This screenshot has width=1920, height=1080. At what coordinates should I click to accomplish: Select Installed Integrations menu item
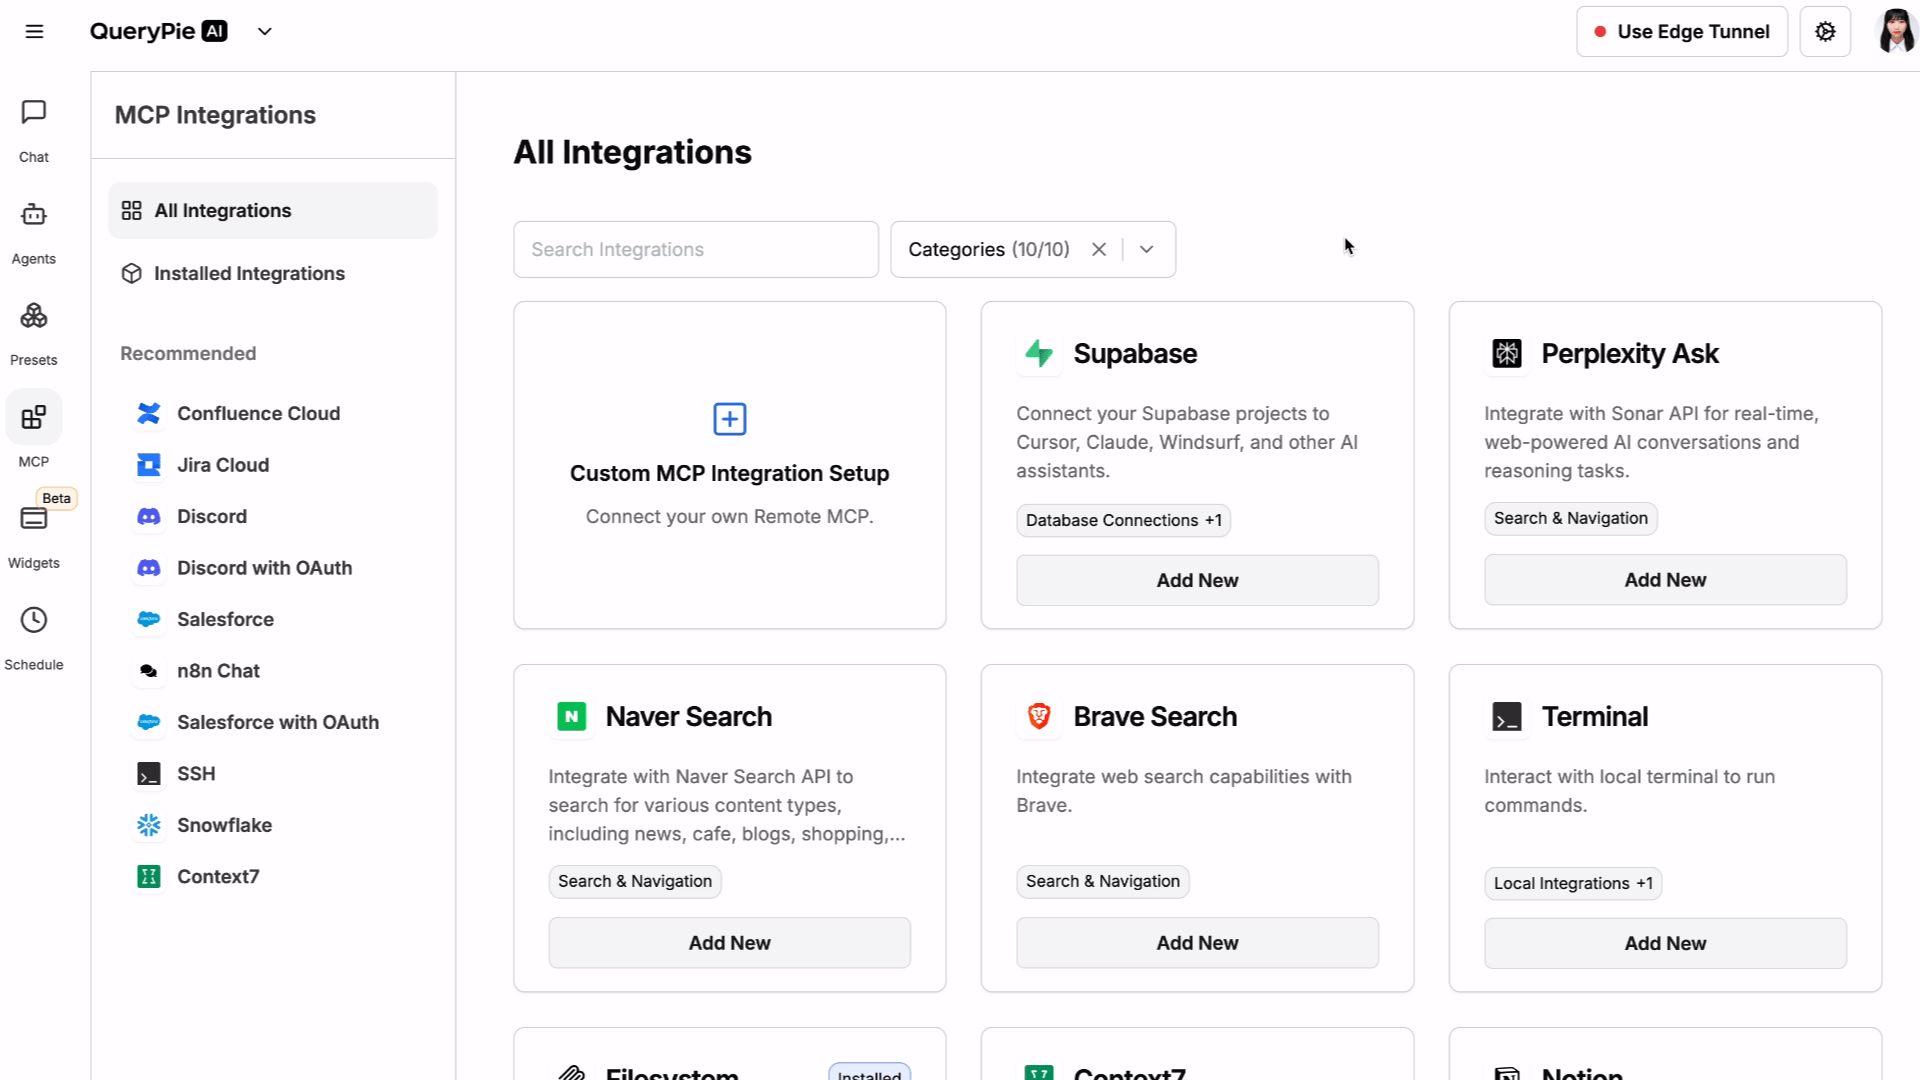tap(249, 274)
